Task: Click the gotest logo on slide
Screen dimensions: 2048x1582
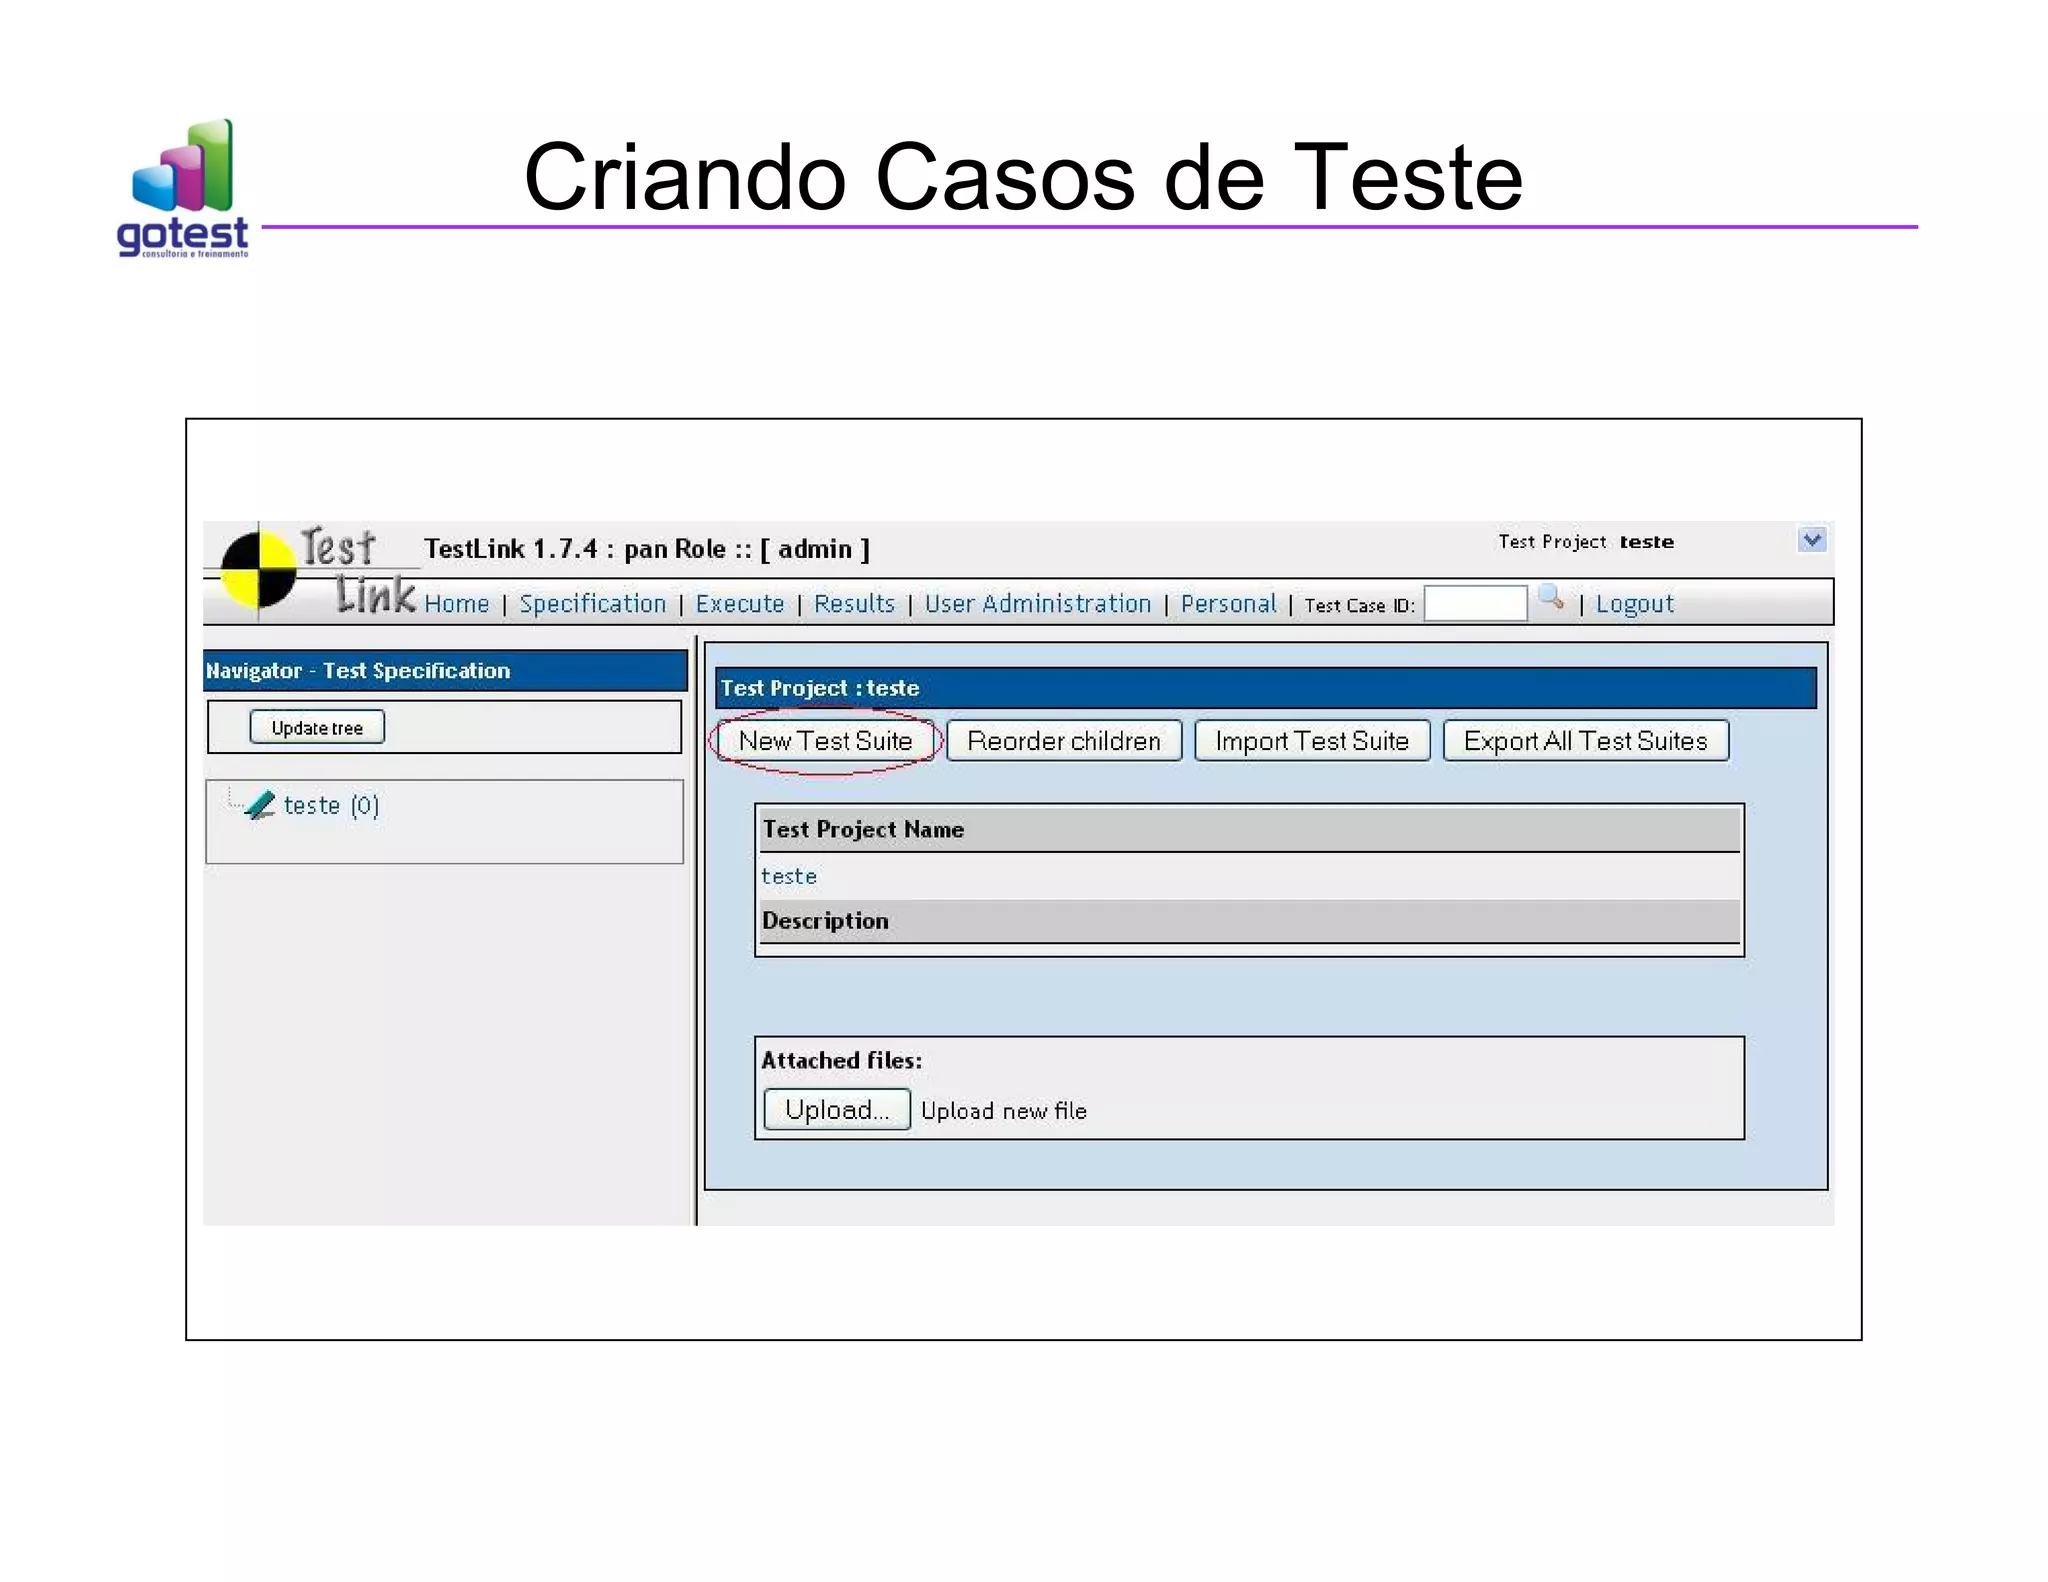Action: click(183, 189)
